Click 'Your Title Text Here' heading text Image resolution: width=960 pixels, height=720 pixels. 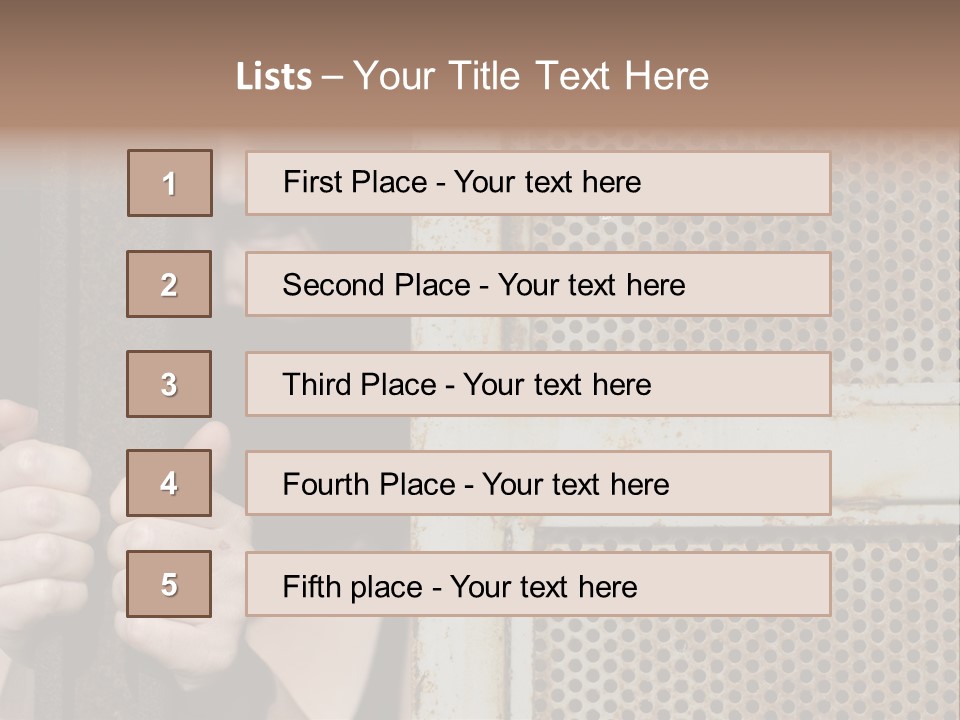click(531, 76)
